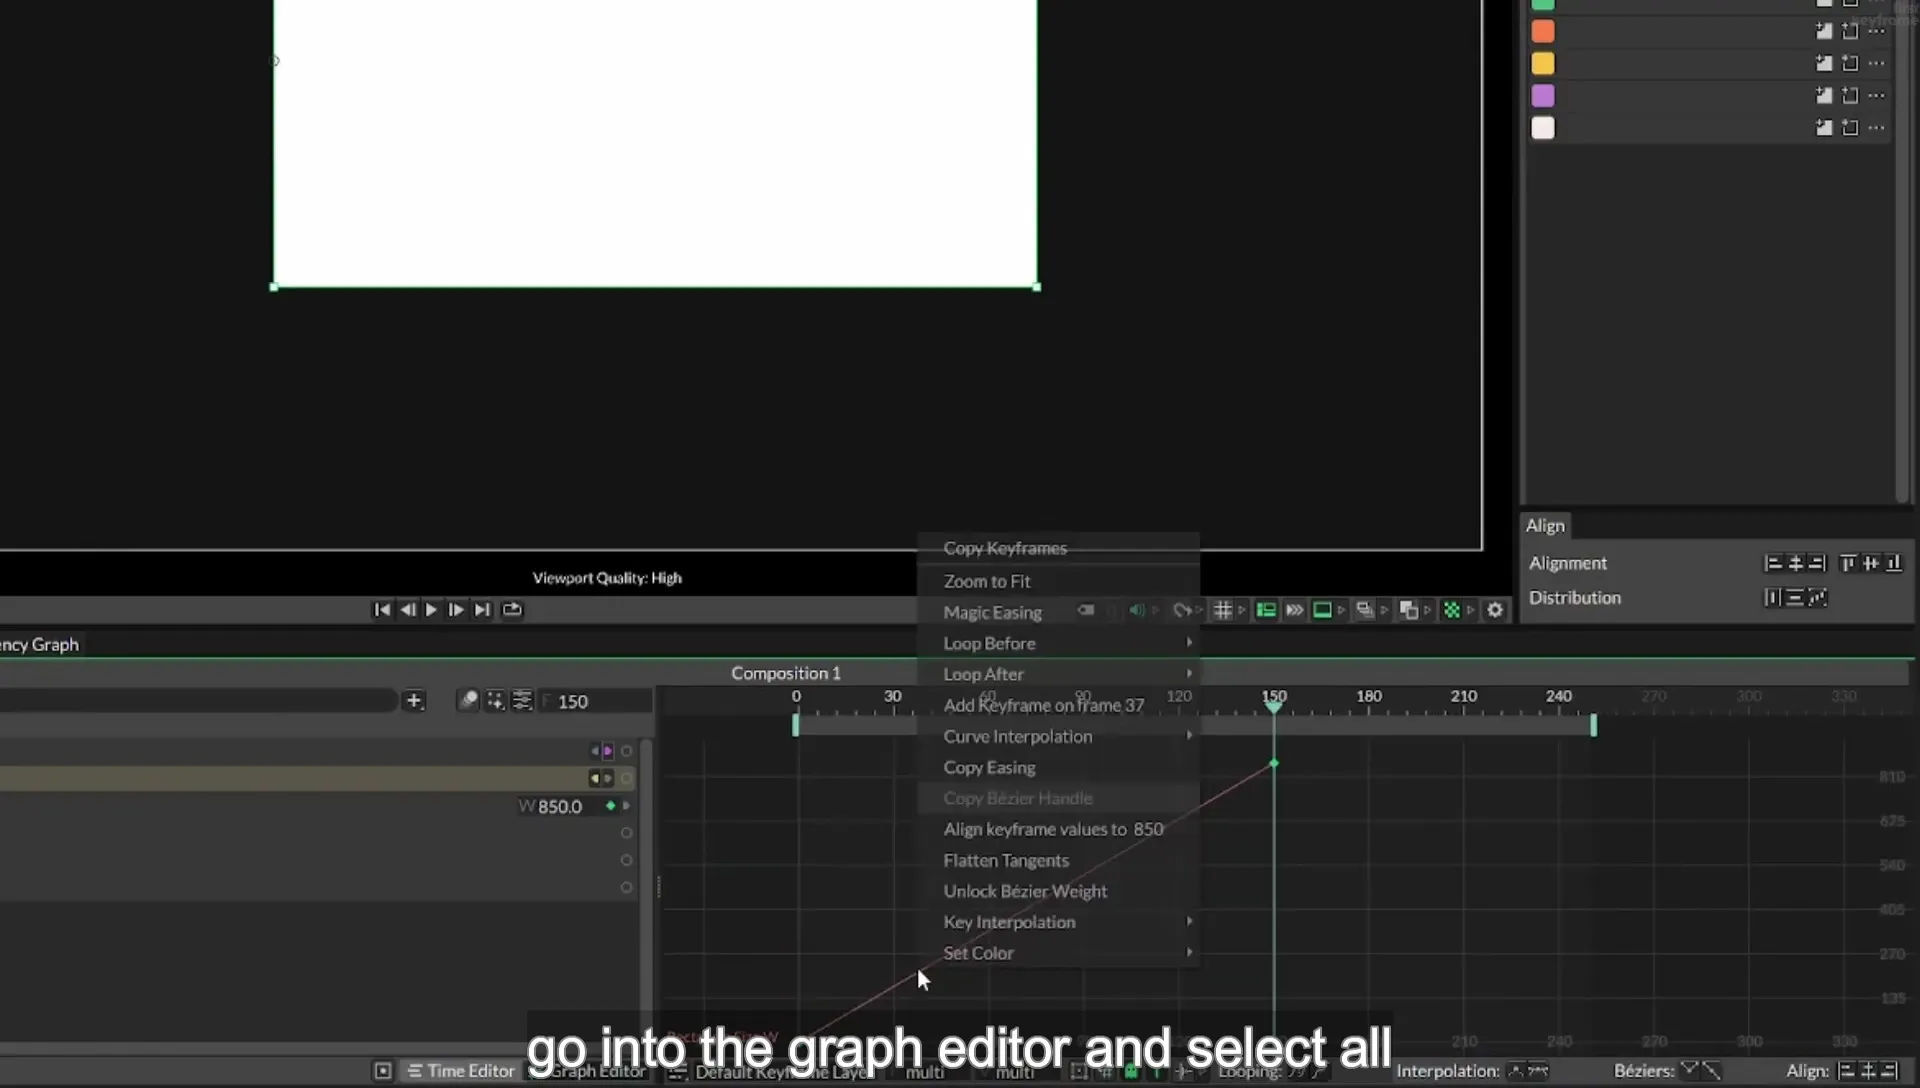Open the white swatch row's three-dot menu
The height and width of the screenshot is (1088, 1920).
pos(1877,128)
